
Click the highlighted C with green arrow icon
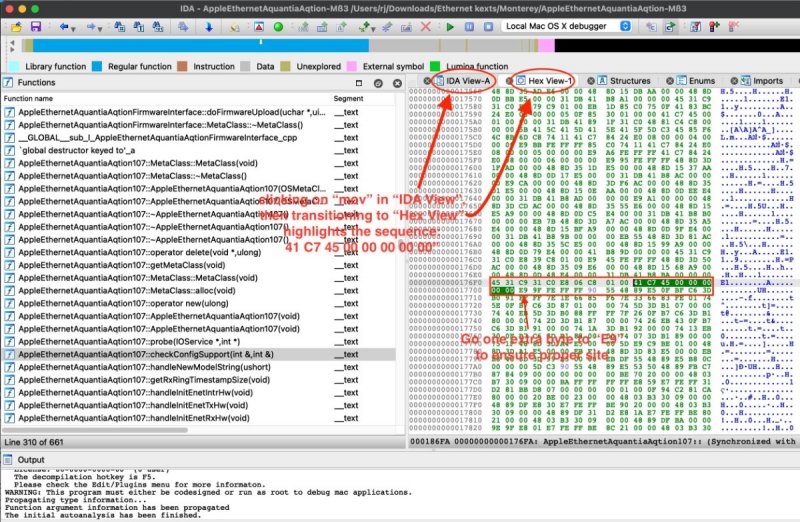point(670,27)
